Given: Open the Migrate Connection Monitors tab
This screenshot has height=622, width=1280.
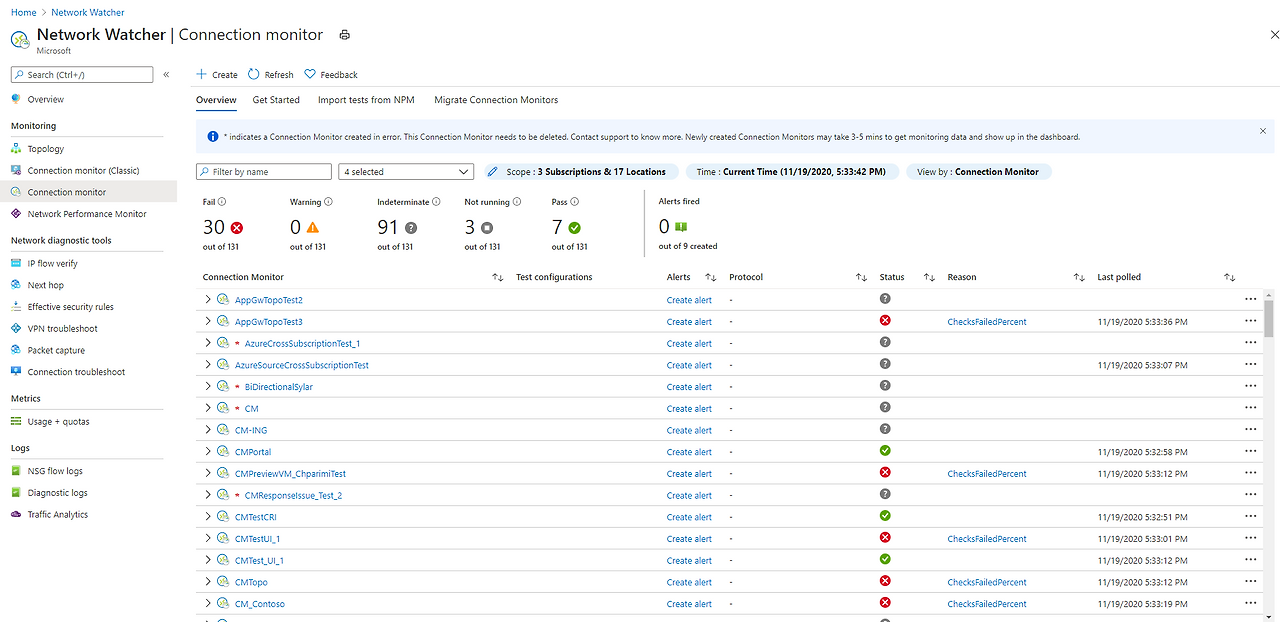Looking at the screenshot, I should (496, 100).
